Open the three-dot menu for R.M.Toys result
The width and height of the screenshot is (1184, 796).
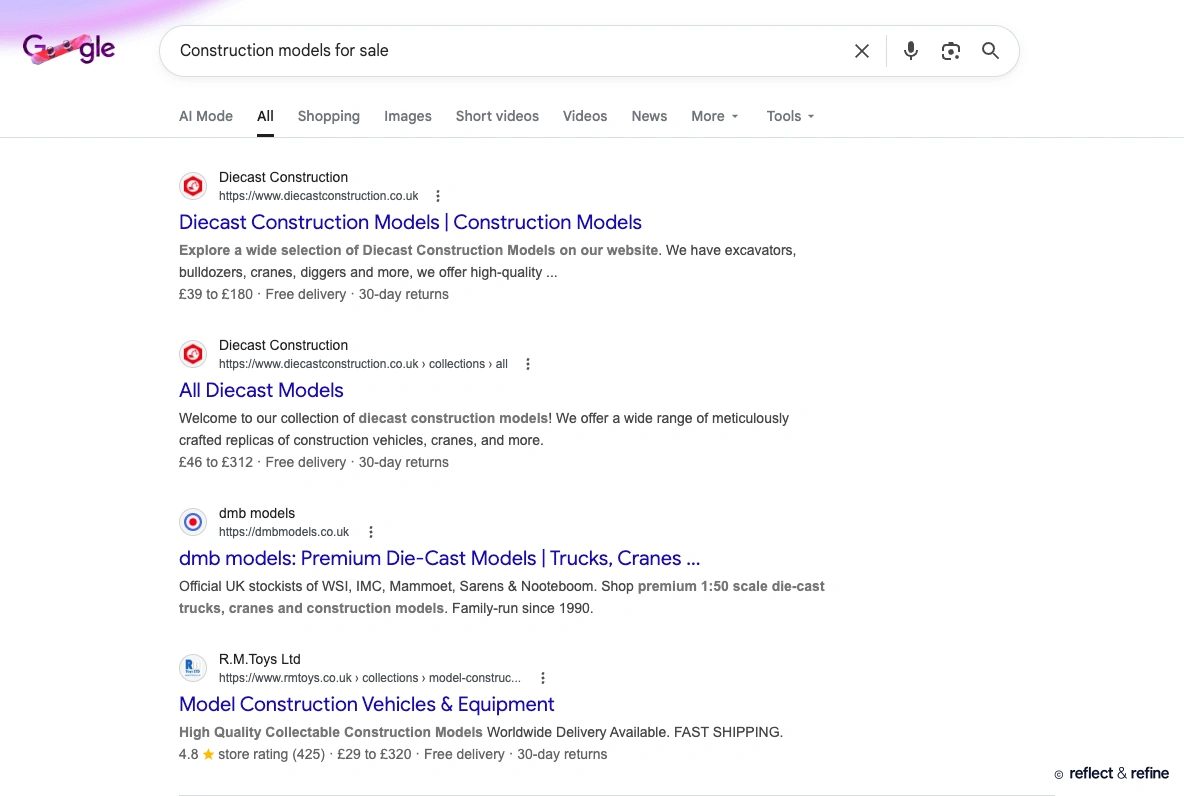pos(543,677)
